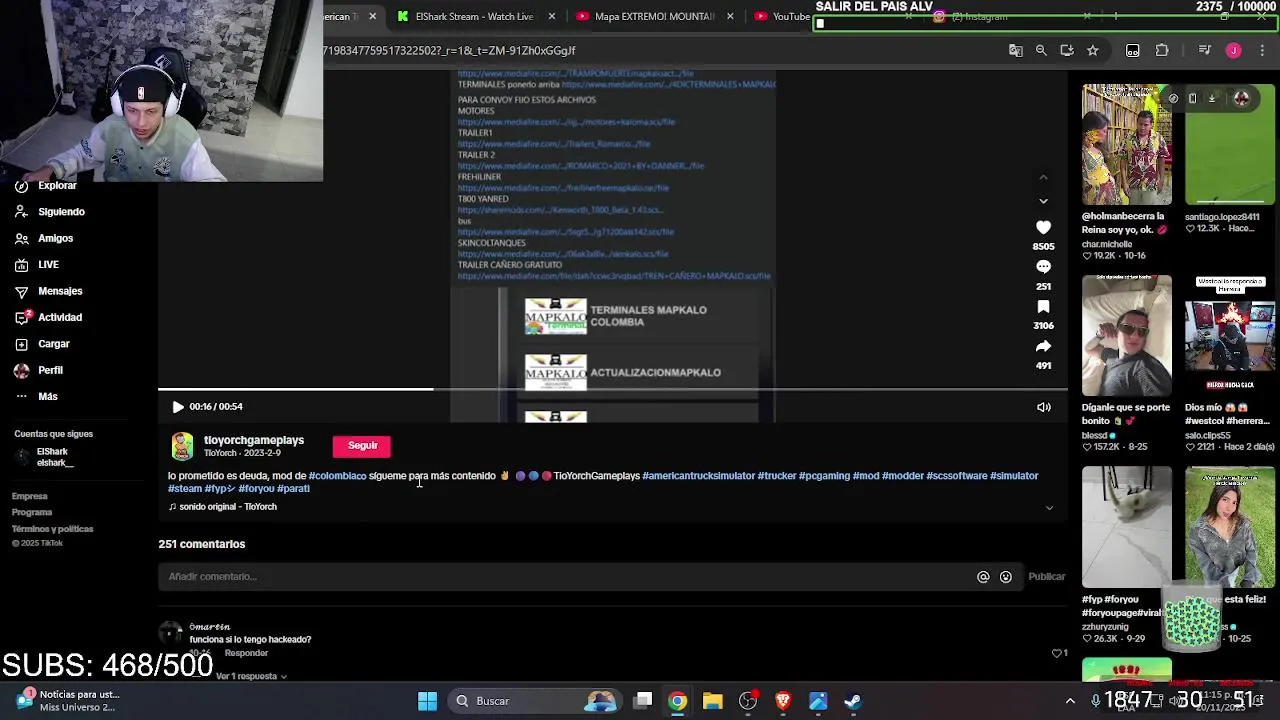Expand the video description chevron
Screen dimensions: 1280x720
[1049, 508]
